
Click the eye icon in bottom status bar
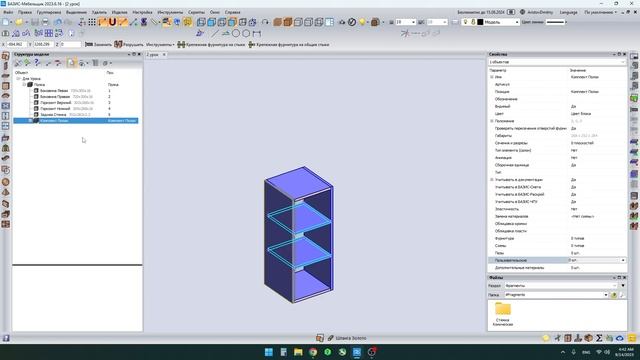coord(620,338)
